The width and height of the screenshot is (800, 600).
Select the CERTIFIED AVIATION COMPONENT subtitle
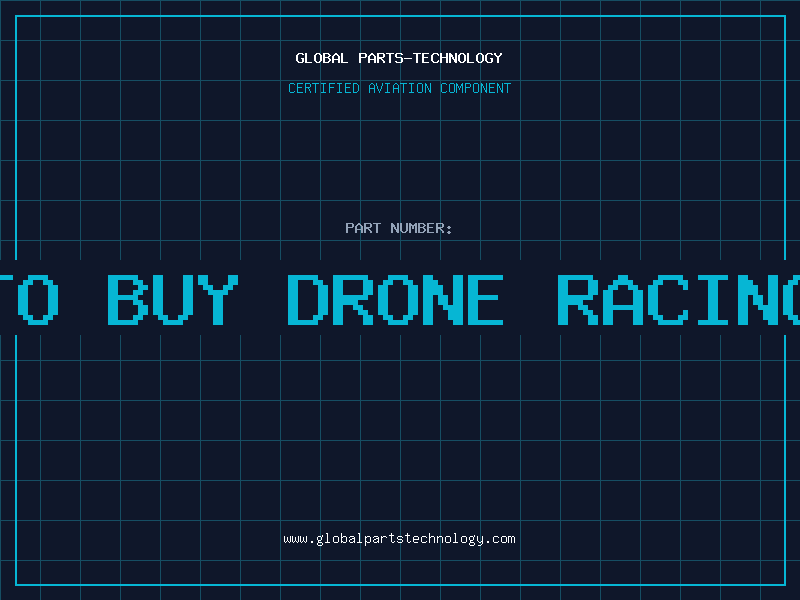(399, 88)
